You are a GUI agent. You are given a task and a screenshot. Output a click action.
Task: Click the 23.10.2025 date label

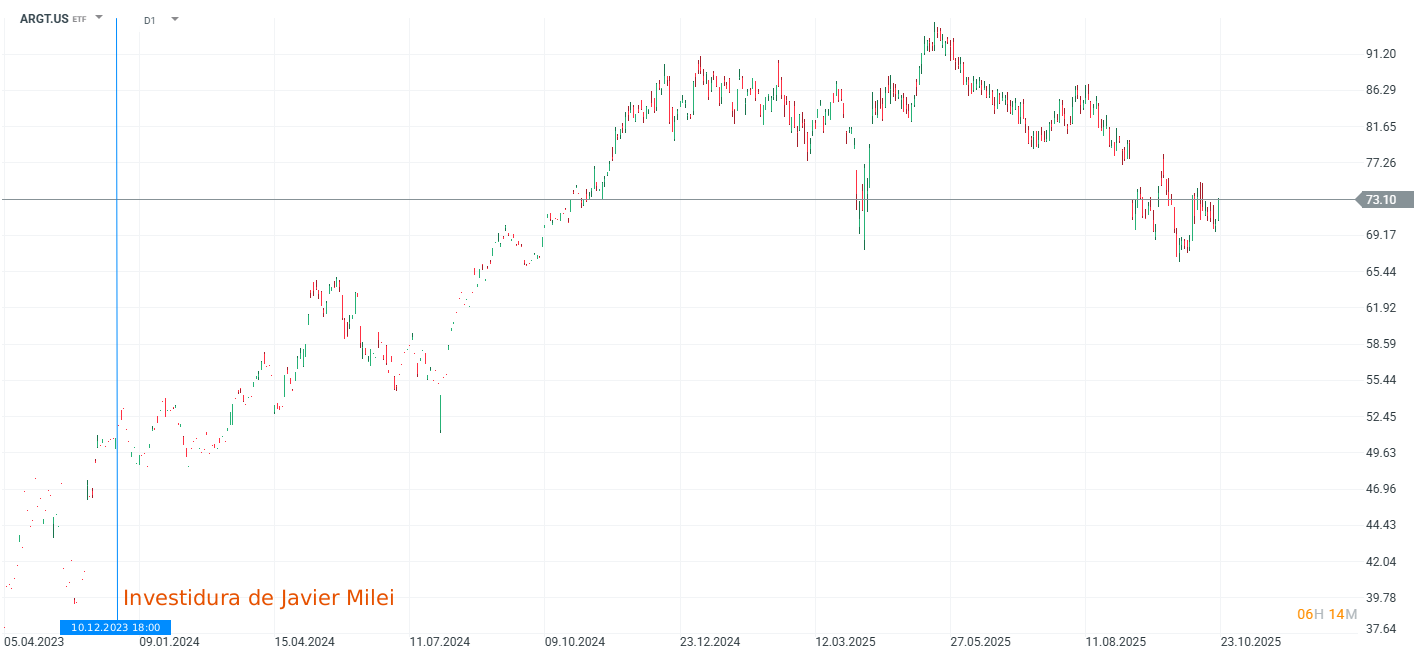[x=1249, y=640]
